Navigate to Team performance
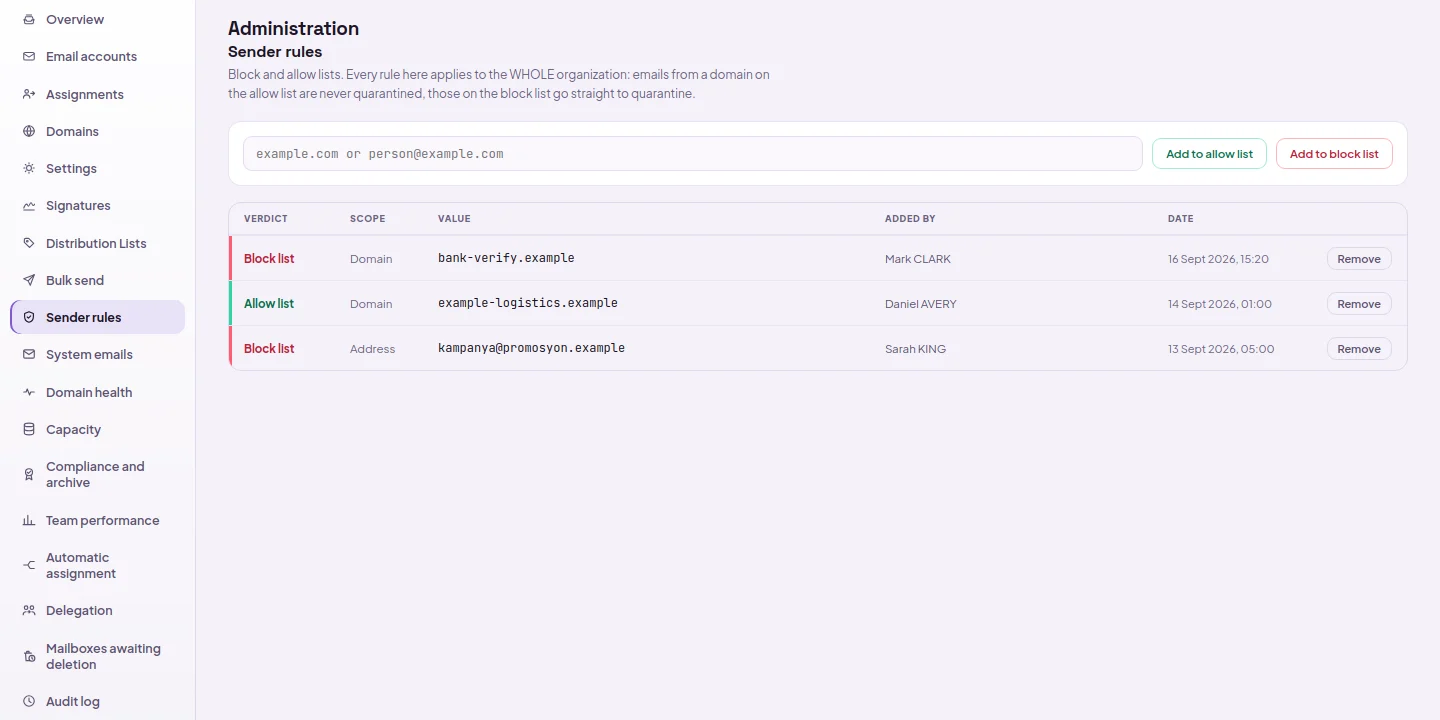This screenshot has height=720, width=1440. point(97,521)
